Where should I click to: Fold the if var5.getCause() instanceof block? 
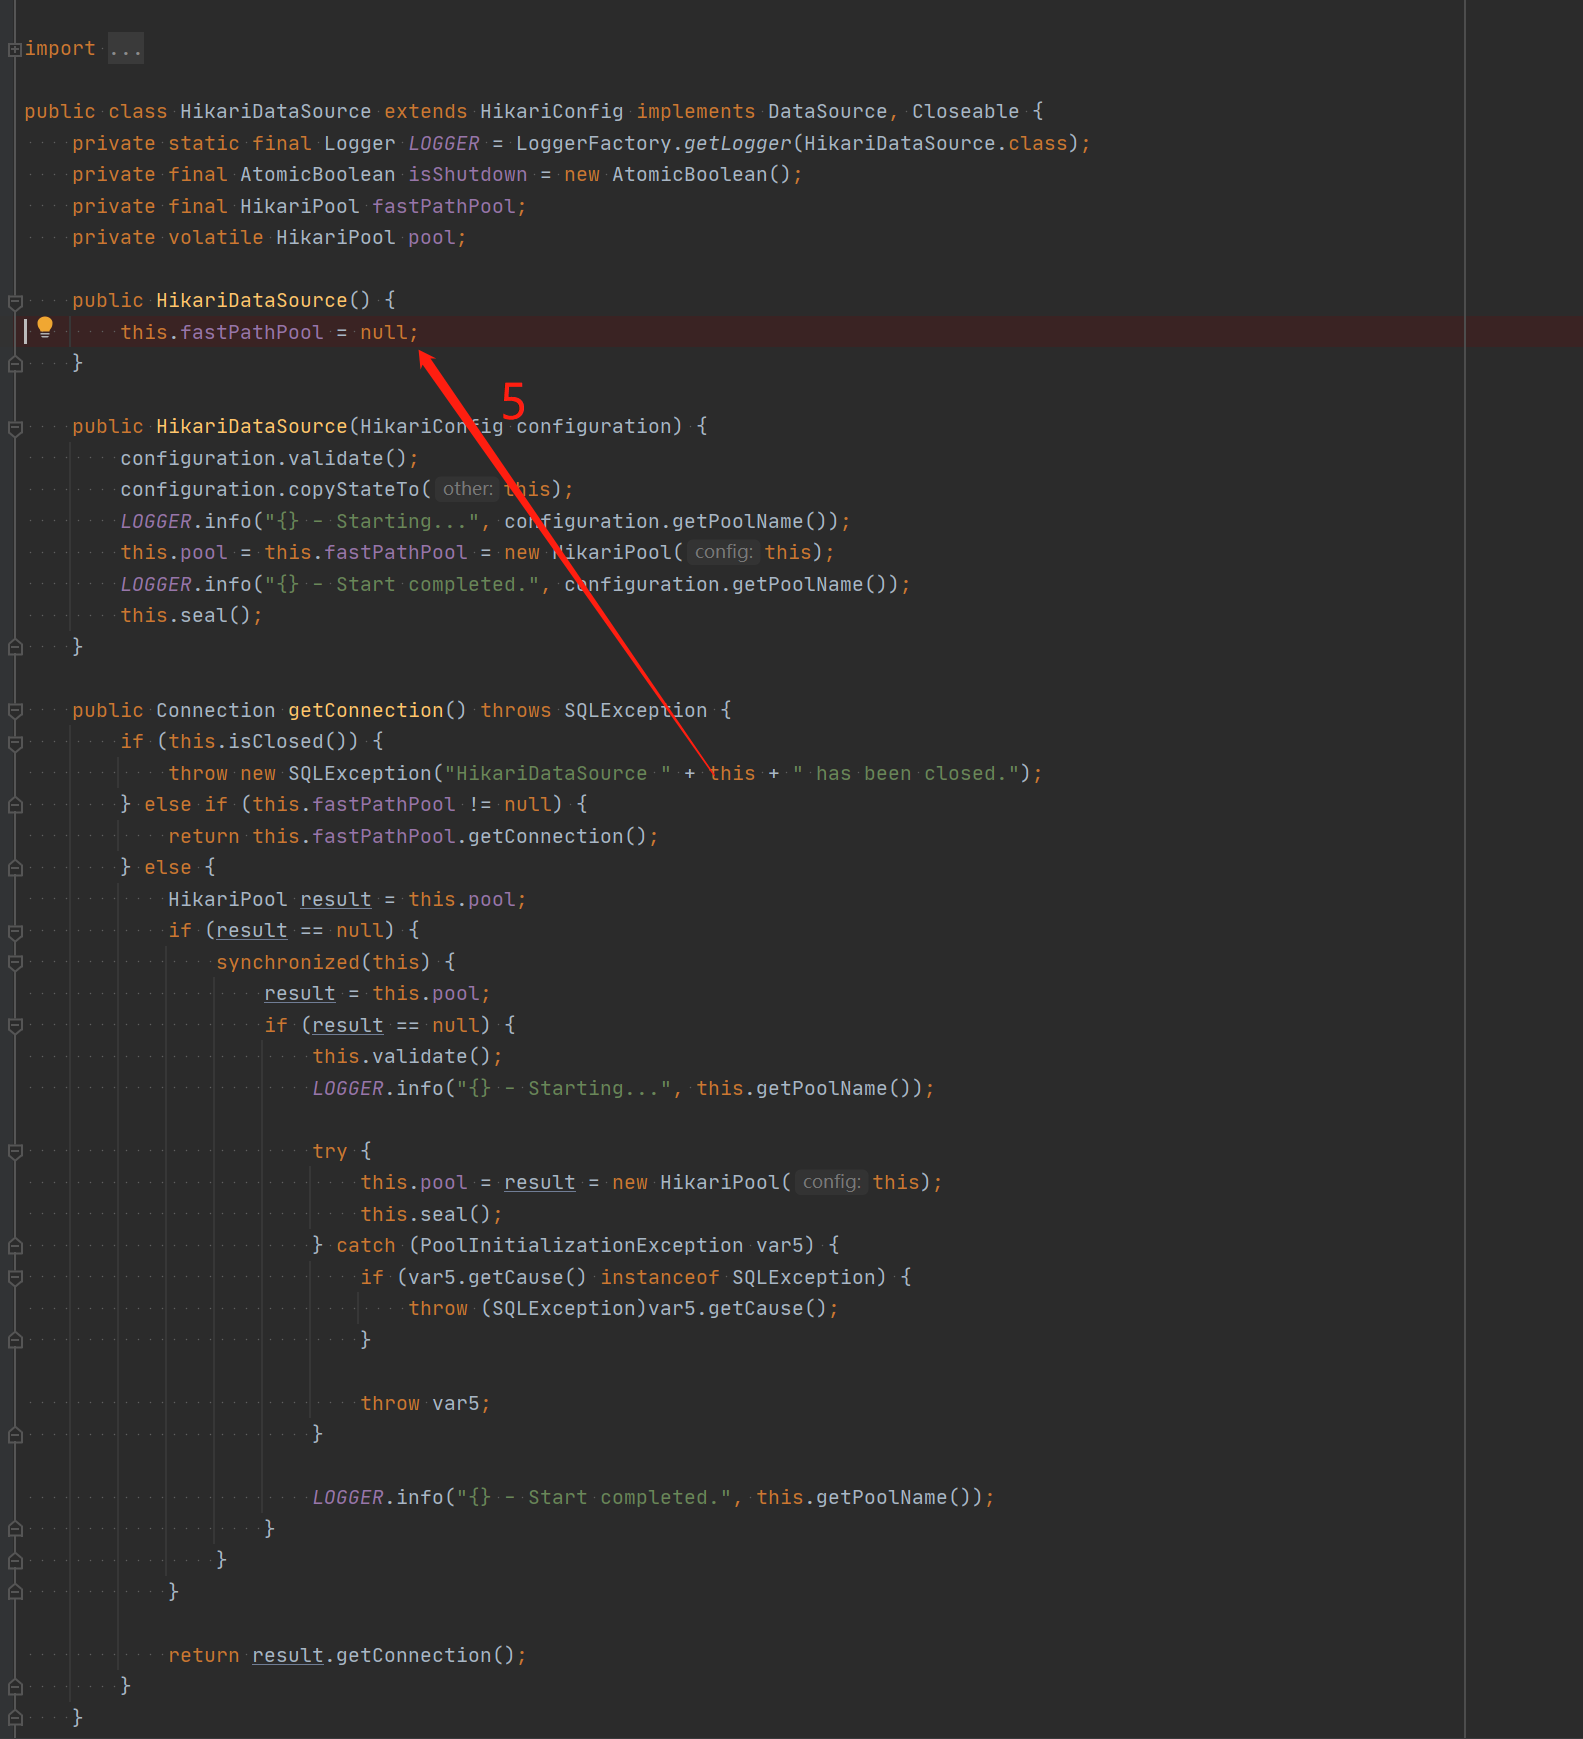pos(15,1278)
